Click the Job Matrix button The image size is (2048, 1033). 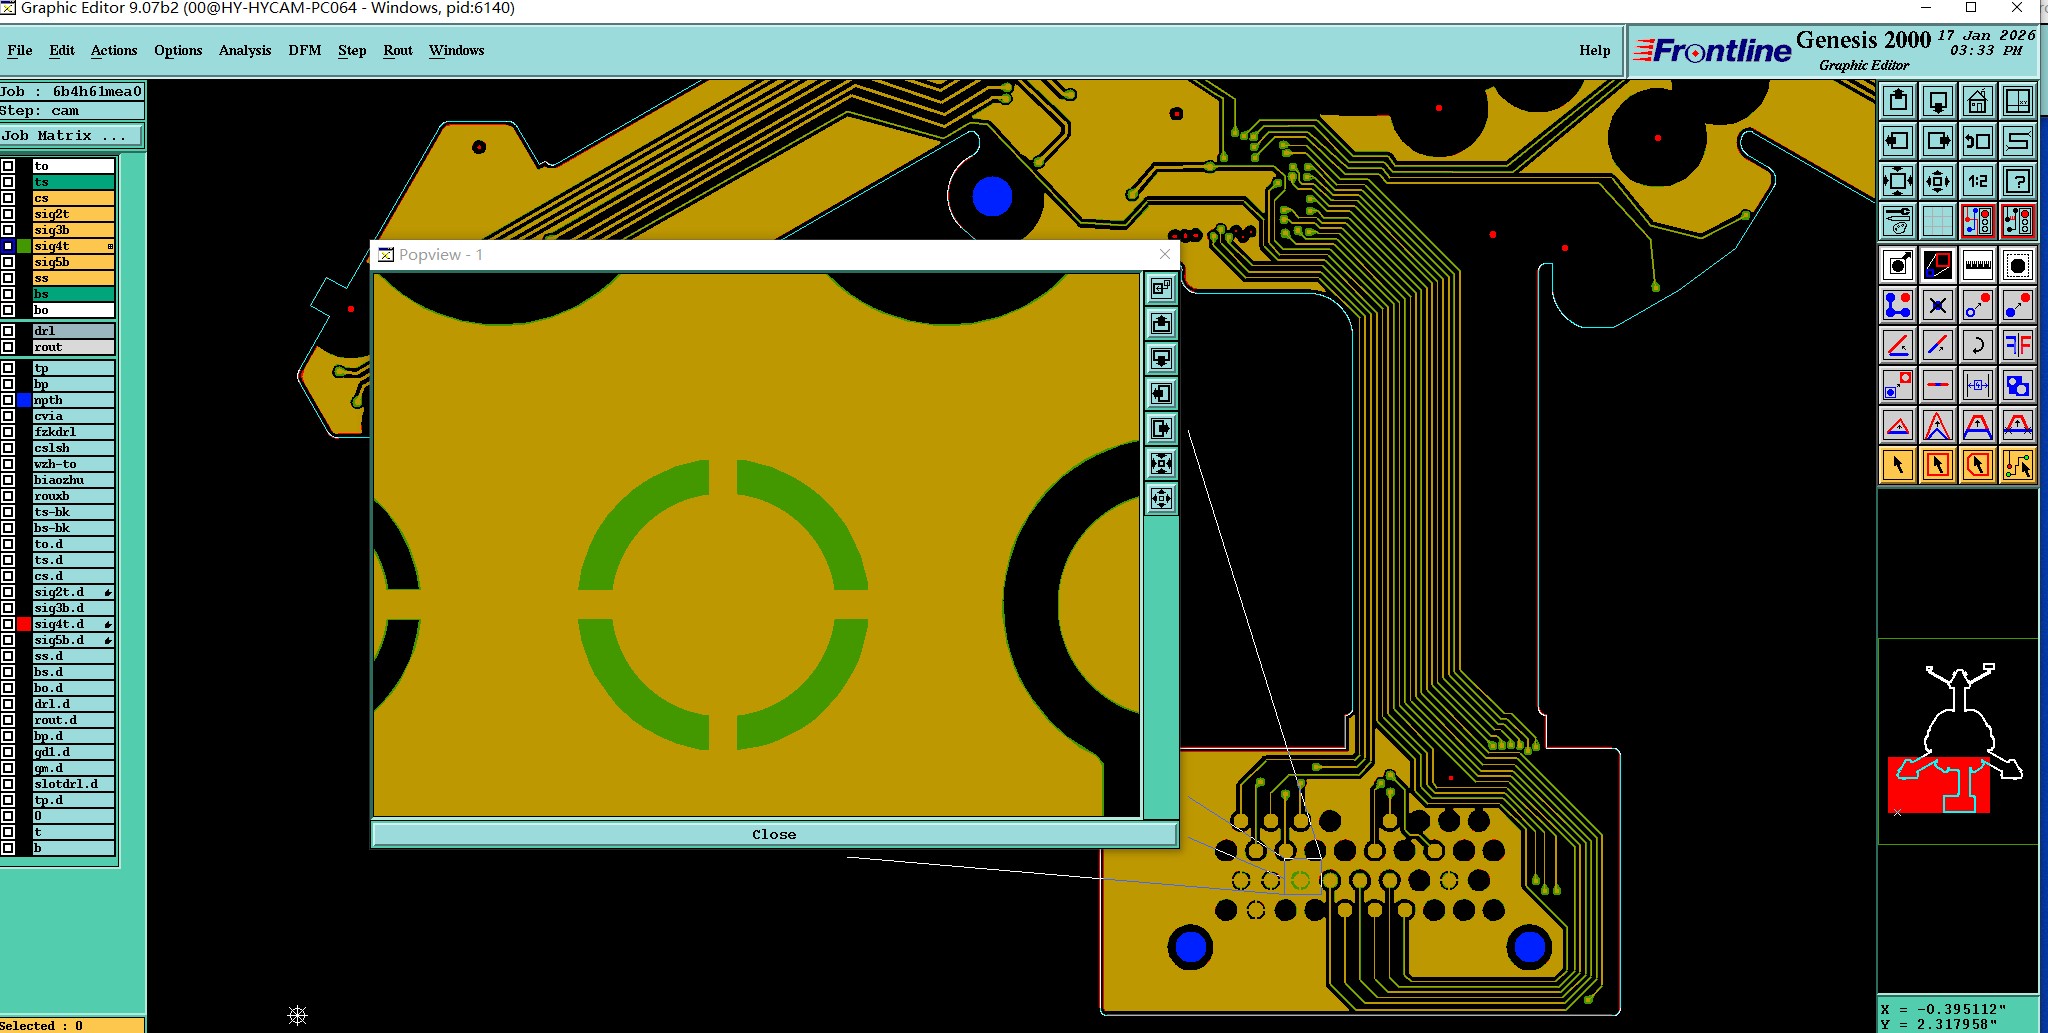tap(71, 136)
